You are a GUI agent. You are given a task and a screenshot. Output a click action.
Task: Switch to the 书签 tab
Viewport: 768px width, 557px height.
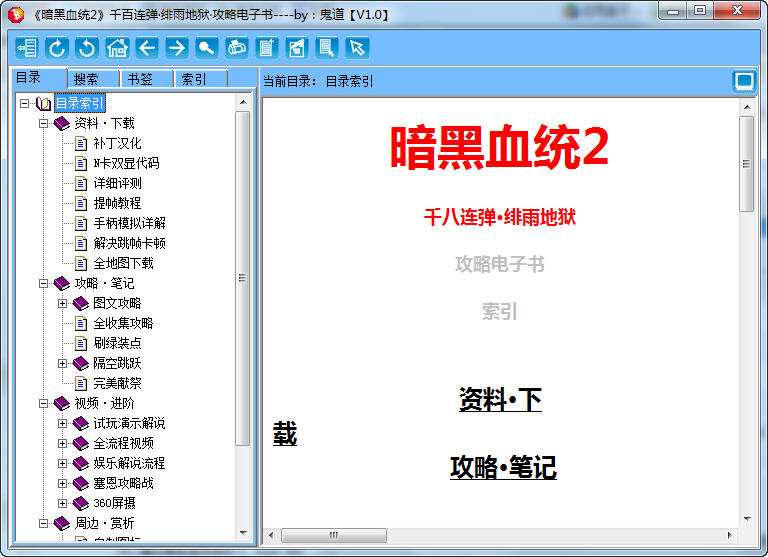tap(147, 79)
